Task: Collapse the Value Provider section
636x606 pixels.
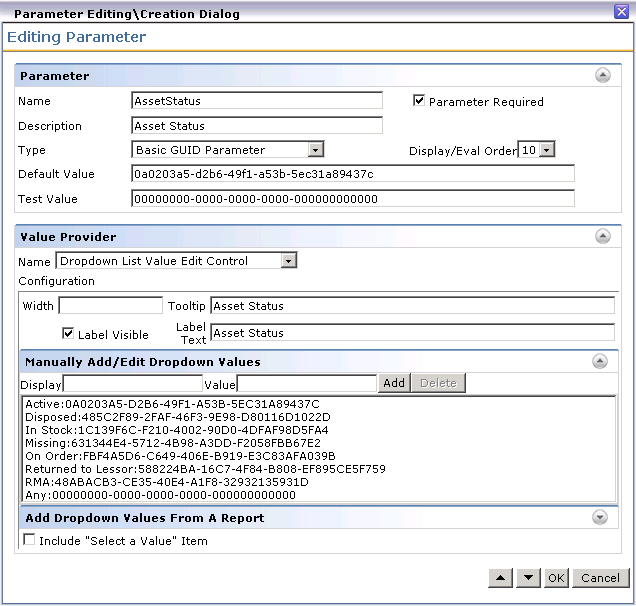Action: (x=602, y=237)
